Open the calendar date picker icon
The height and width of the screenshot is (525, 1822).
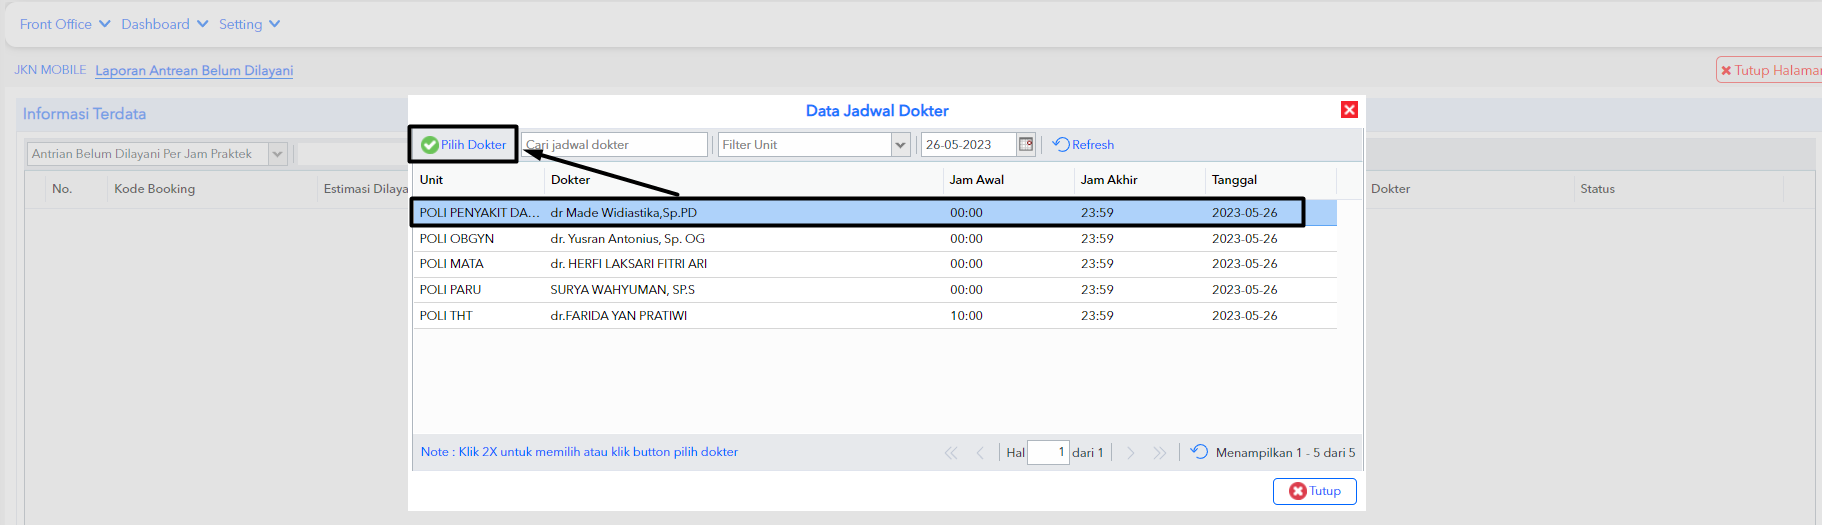(x=1026, y=145)
